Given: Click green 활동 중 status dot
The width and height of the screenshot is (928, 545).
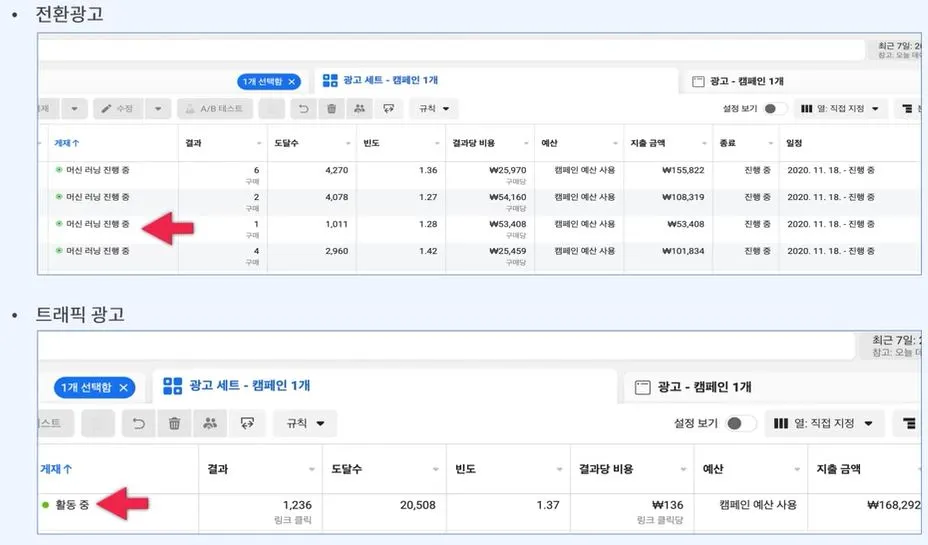Looking at the screenshot, I should click(x=46, y=505).
